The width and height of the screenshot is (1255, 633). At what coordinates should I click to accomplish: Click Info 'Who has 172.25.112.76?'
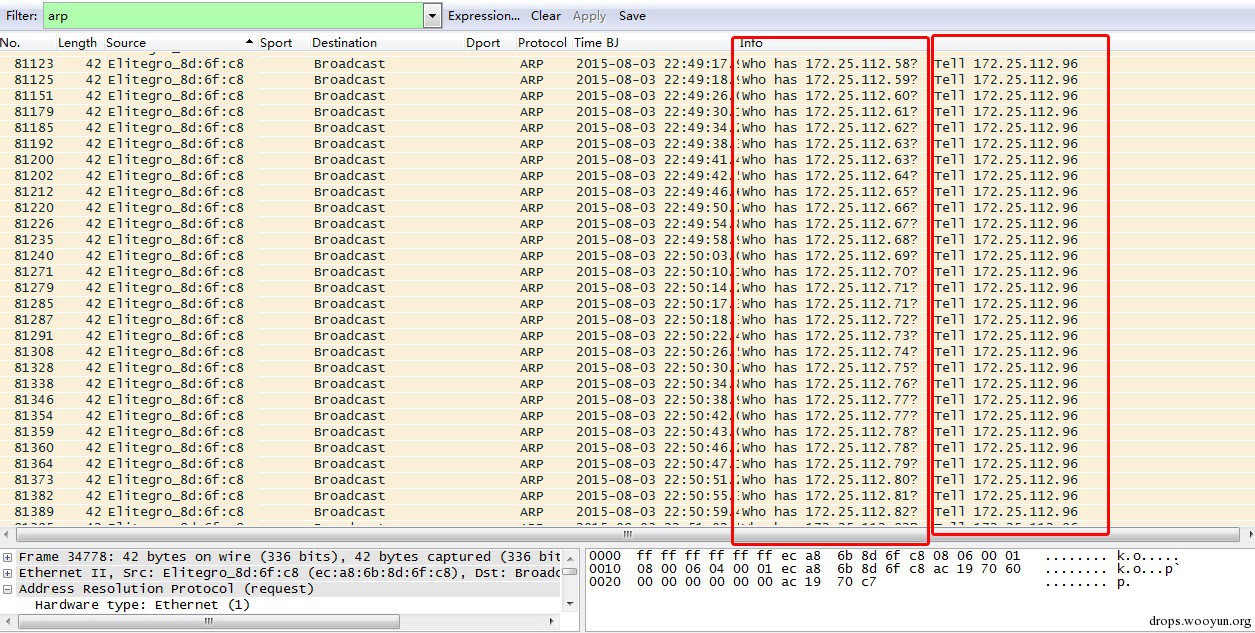pyautogui.click(x=829, y=384)
